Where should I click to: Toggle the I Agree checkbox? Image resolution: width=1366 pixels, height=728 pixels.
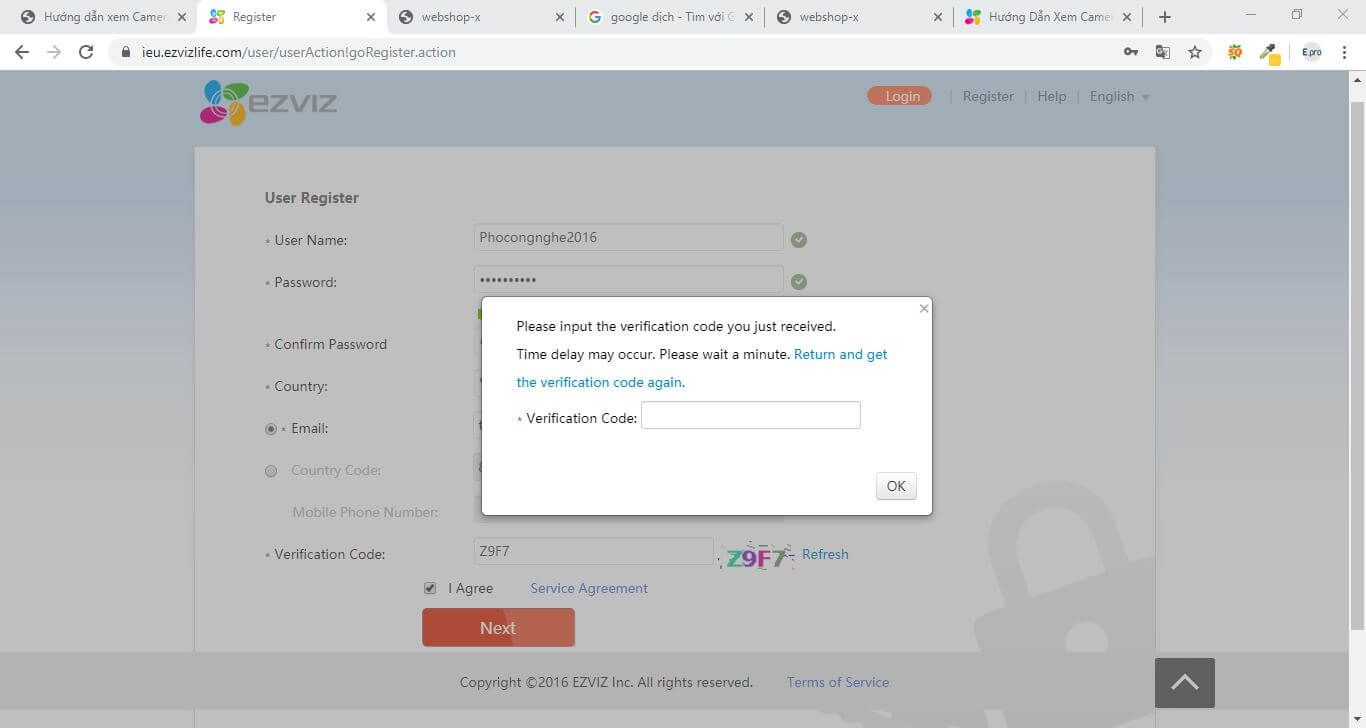click(430, 588)
